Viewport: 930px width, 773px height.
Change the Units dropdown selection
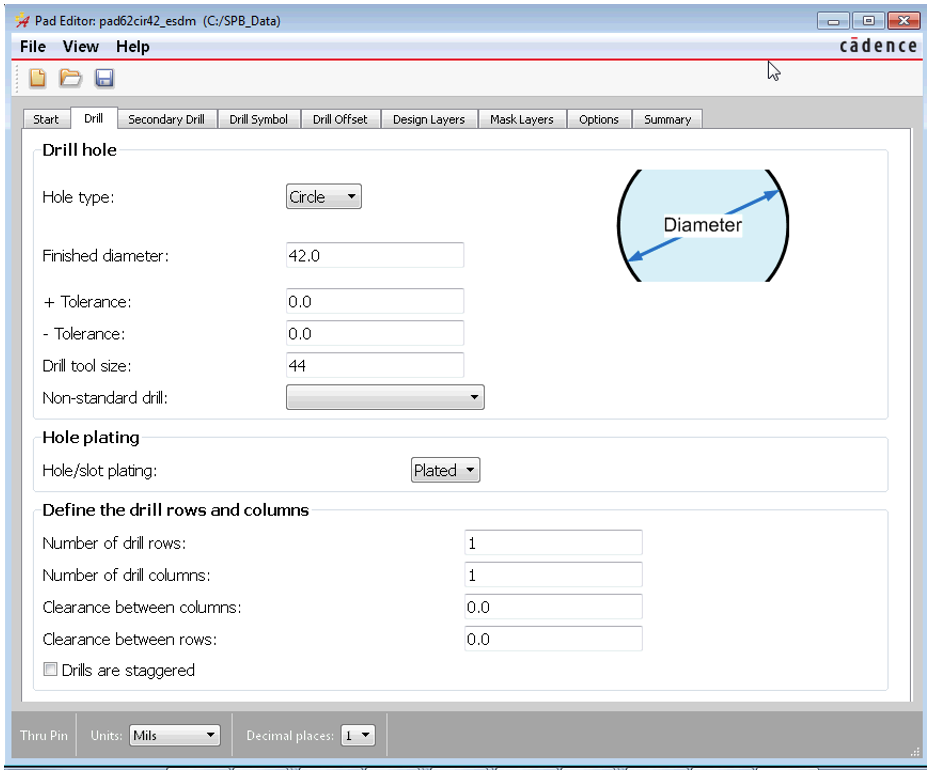click(174, 735)
